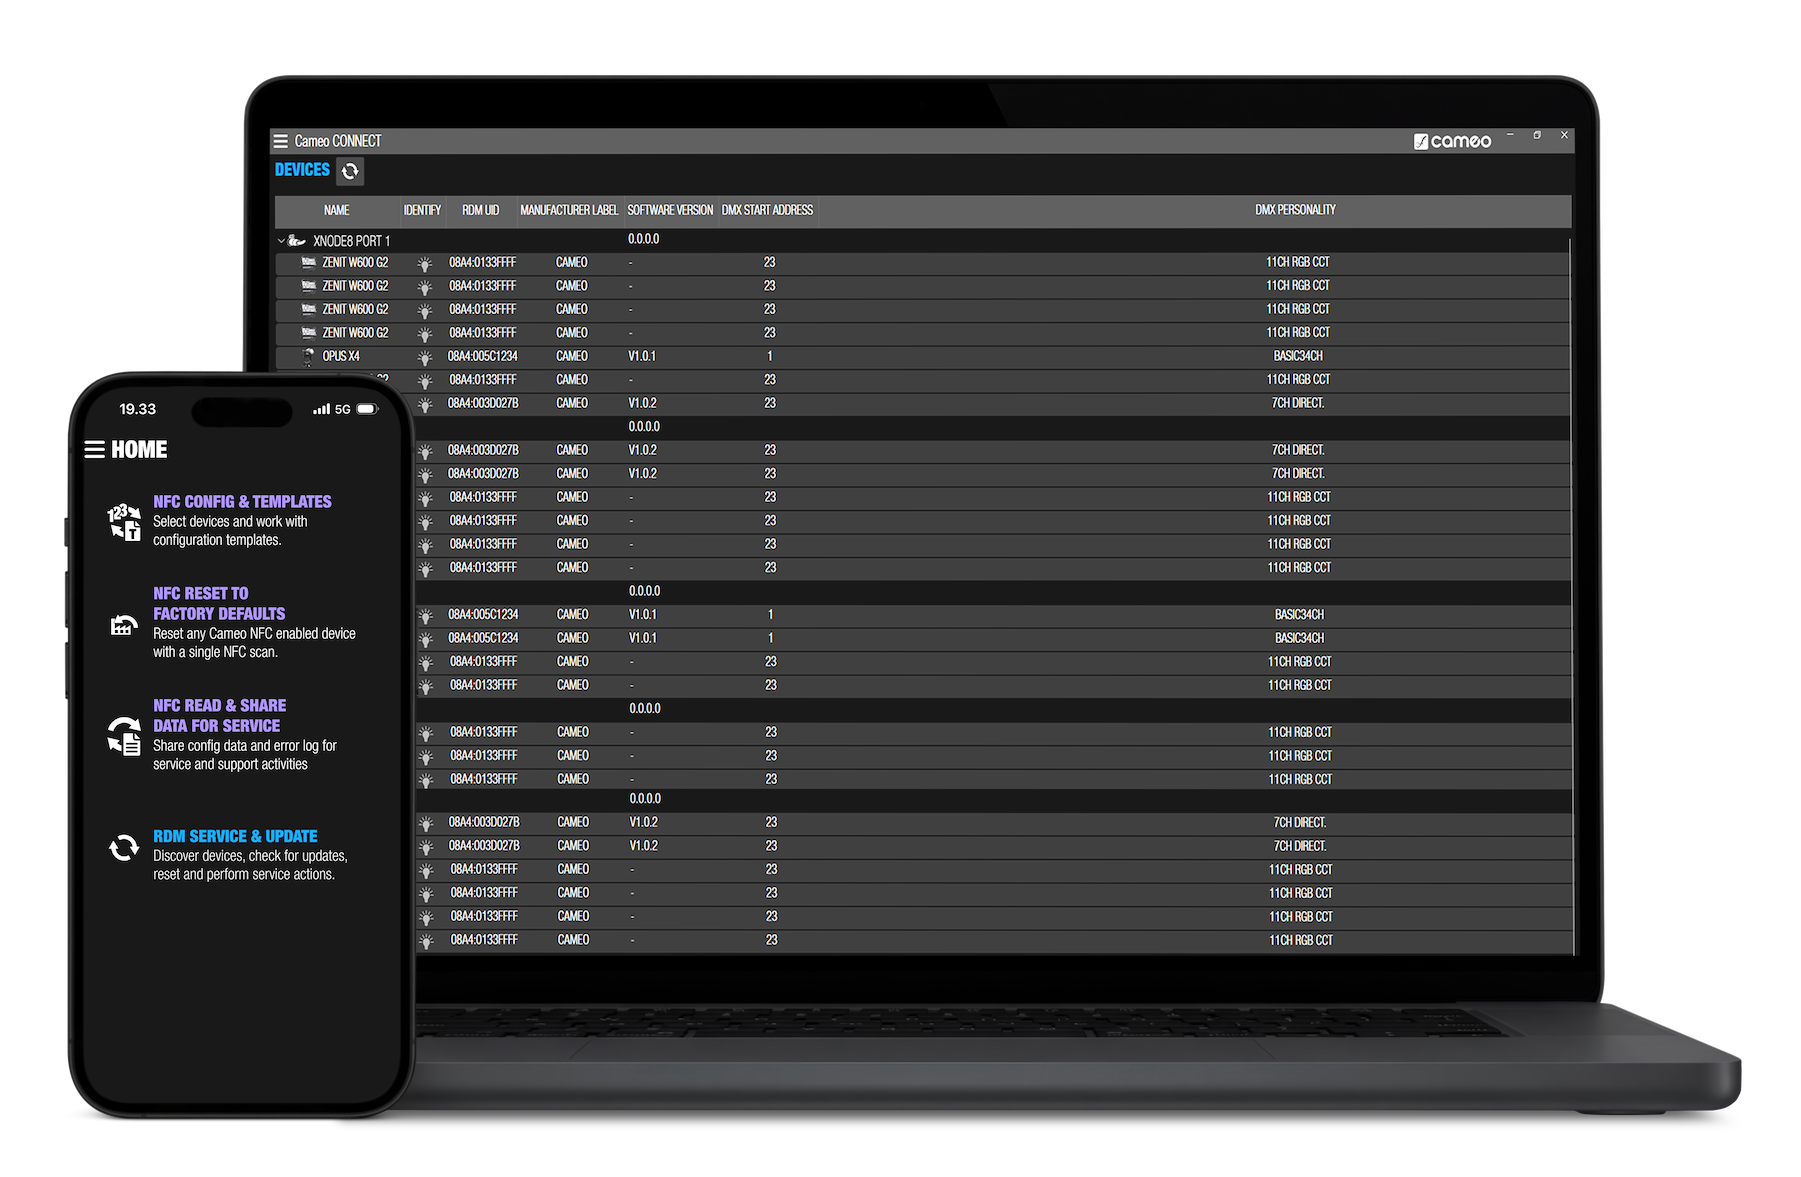Select the OPUS X4 device name
Screen dimensions: 1801x1177
coord(341,356)
